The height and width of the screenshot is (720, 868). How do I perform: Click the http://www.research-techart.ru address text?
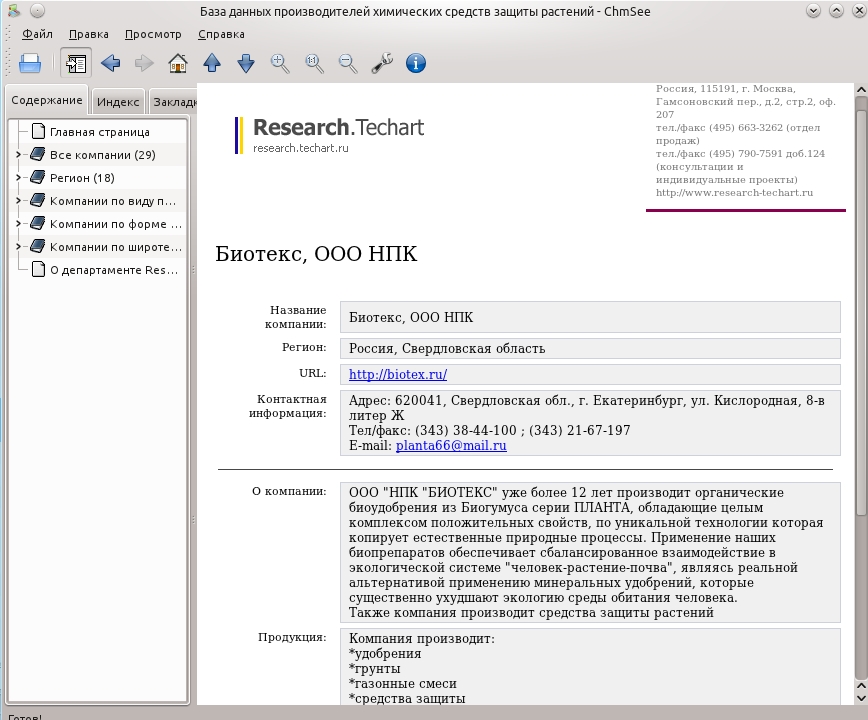[734, 193]
